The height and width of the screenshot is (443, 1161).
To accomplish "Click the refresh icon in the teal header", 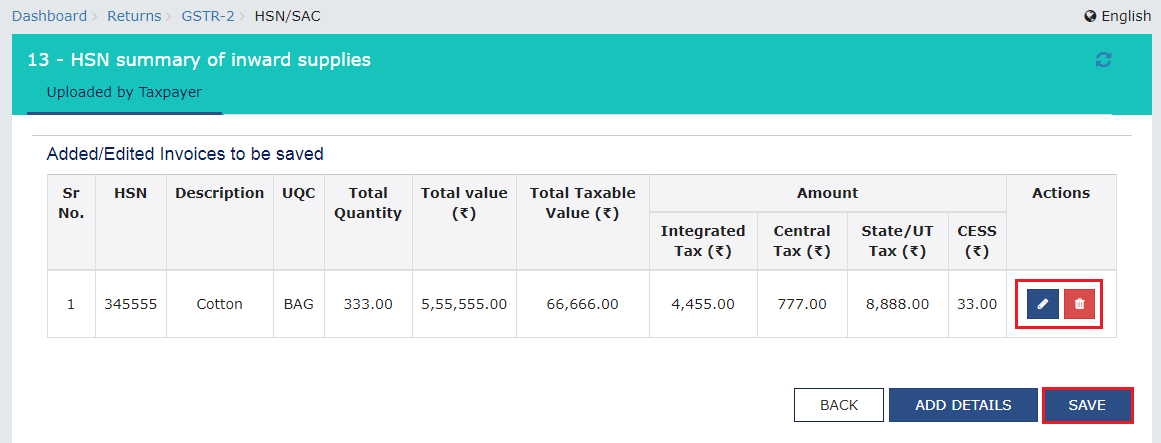I will pyautogui.click(x=1103, y=60).
